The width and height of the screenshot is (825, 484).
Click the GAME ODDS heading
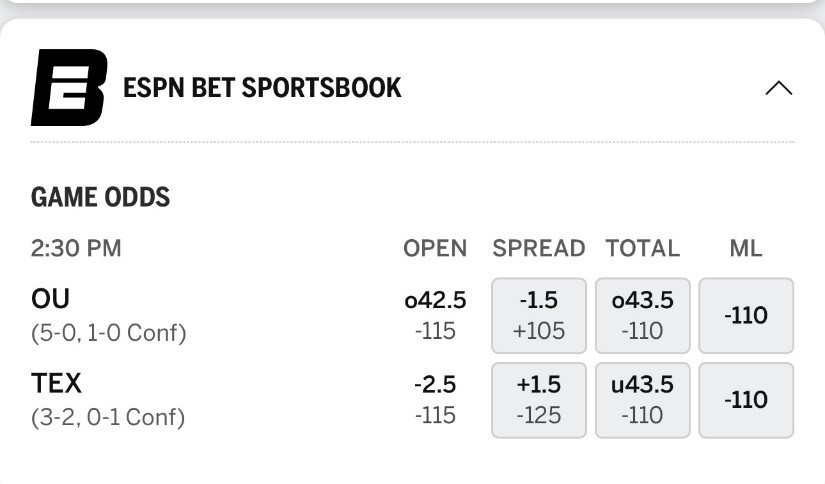tap(101, 197)
